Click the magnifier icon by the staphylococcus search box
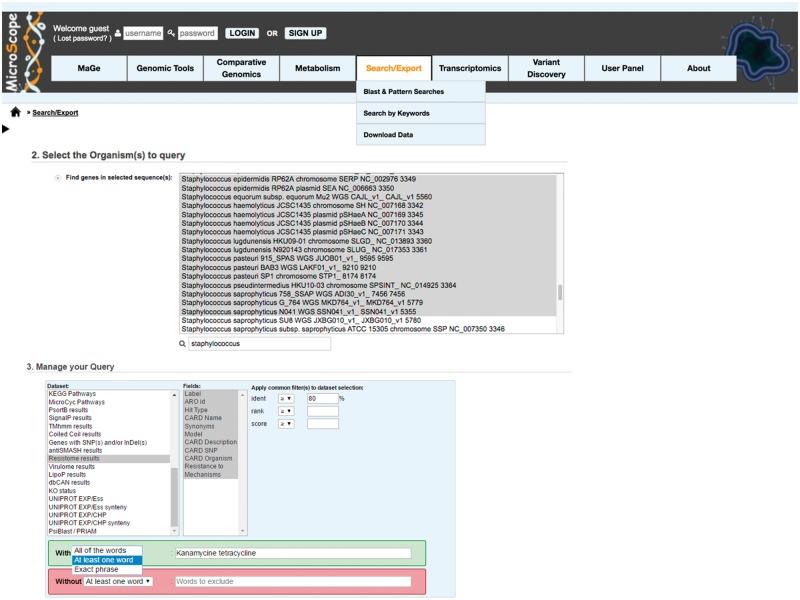 click(x=182, y=344)
